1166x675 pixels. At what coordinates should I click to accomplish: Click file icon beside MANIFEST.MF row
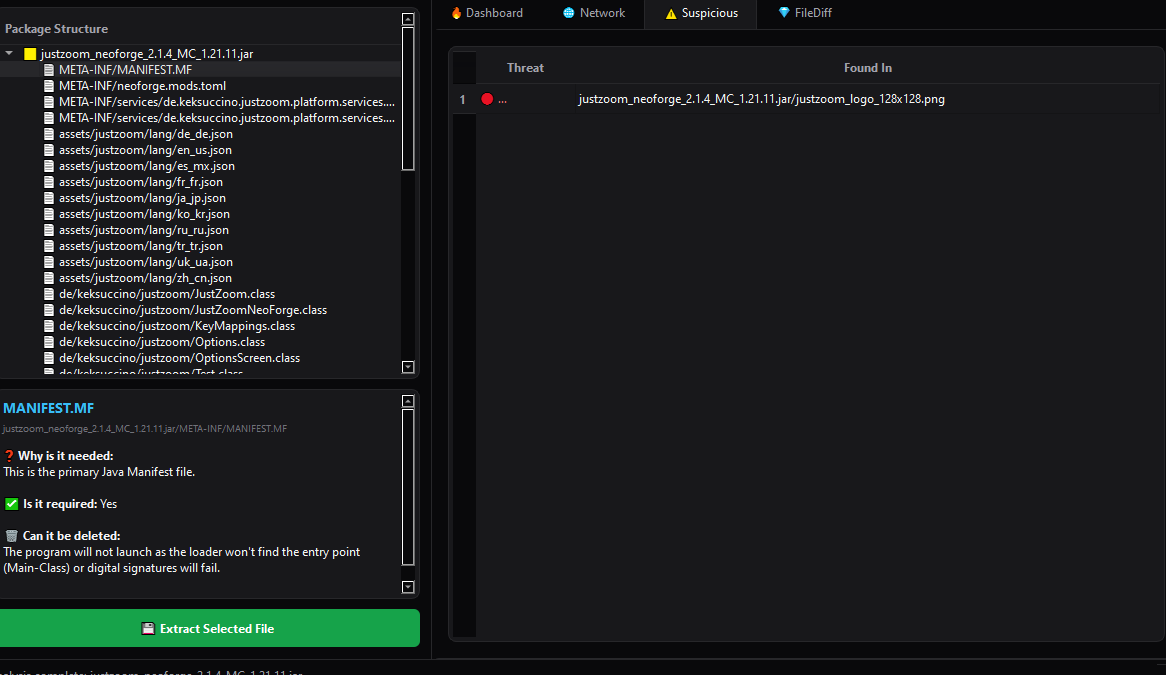point(49,70)
